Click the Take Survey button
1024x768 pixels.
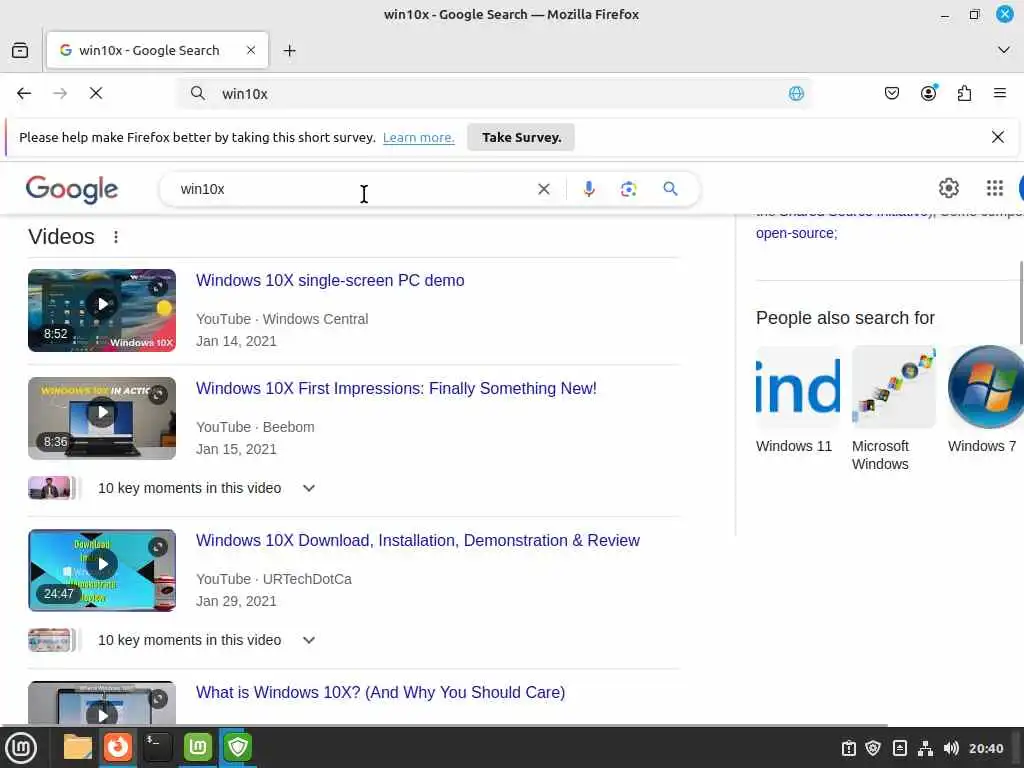(x=521, y=137)
